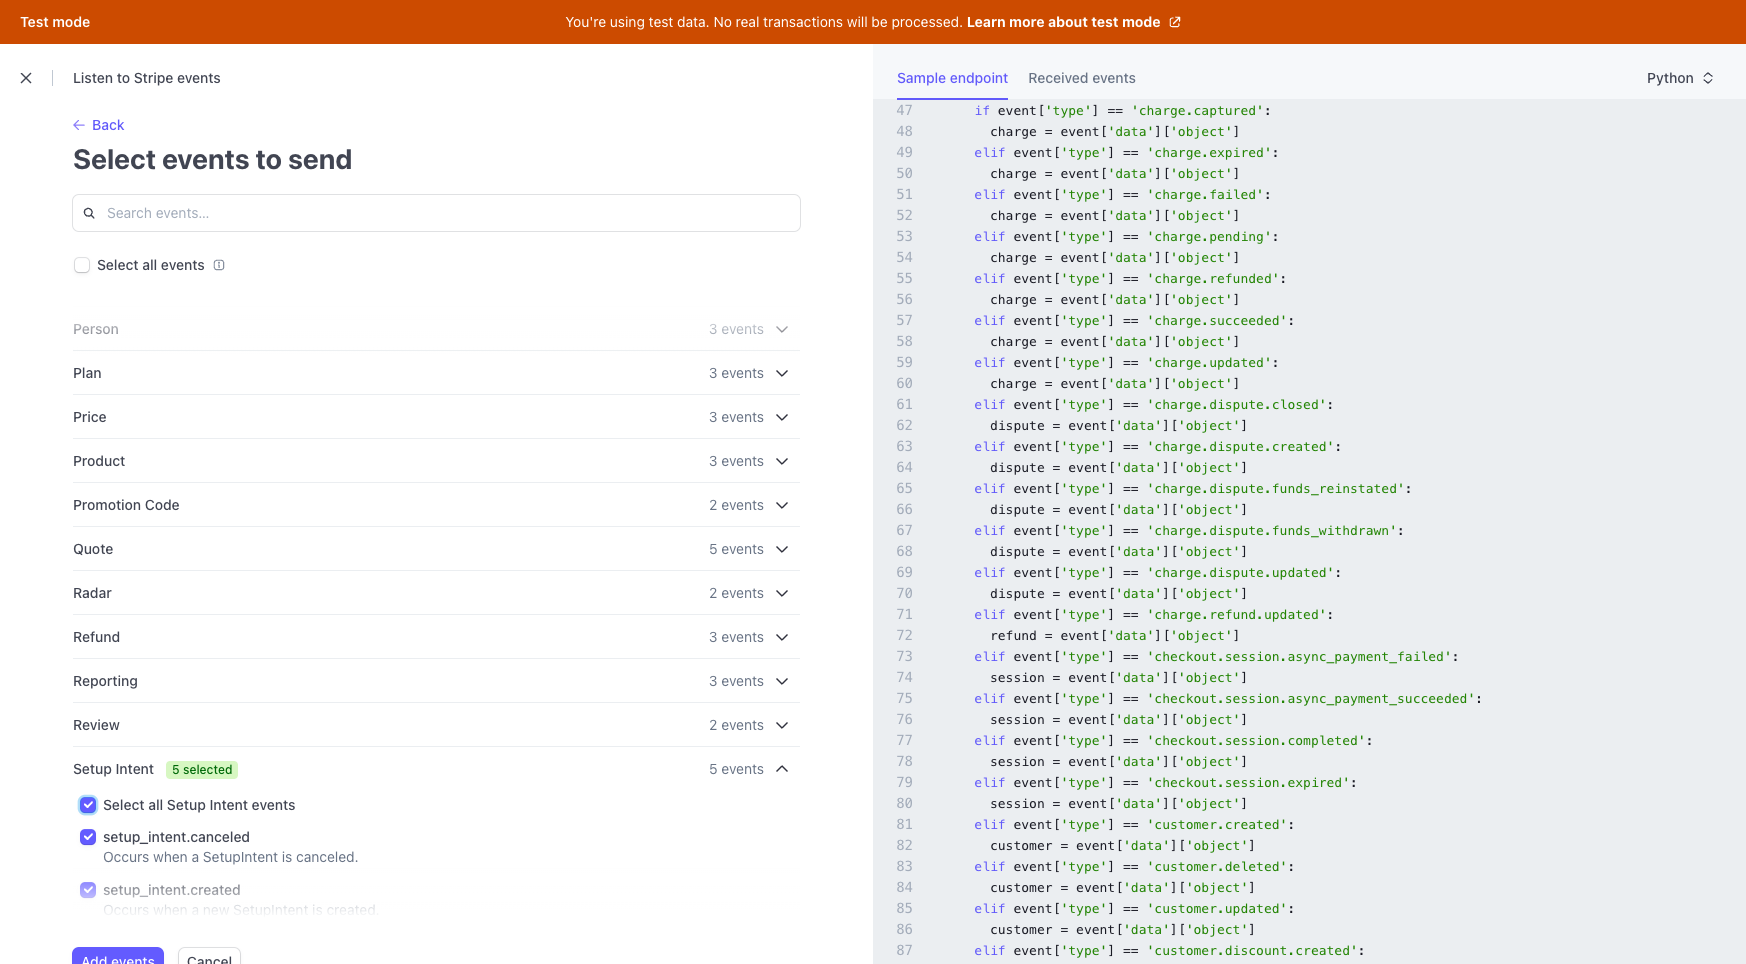Uncheck setup_intent.canceled event
The width and height of the screenshot is (1746, 964).
click(88, 837)
